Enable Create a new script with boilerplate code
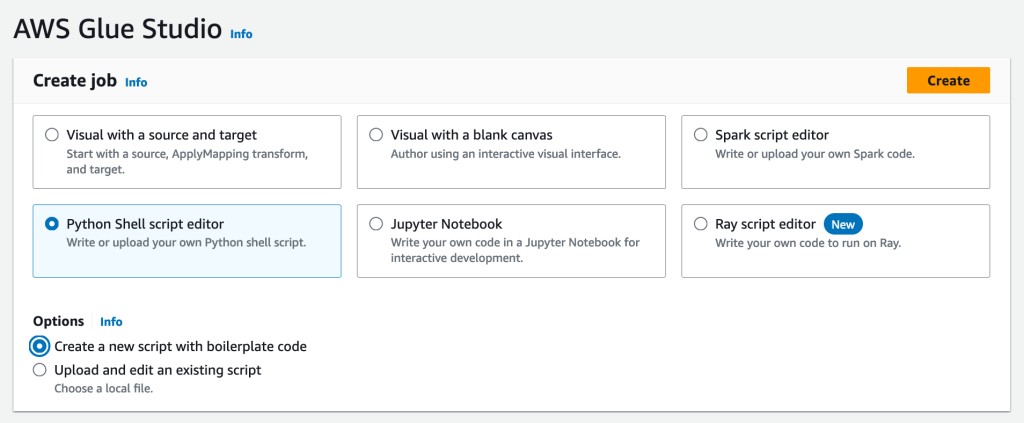This screenshot has width=1024, height=423. [40, 346]
